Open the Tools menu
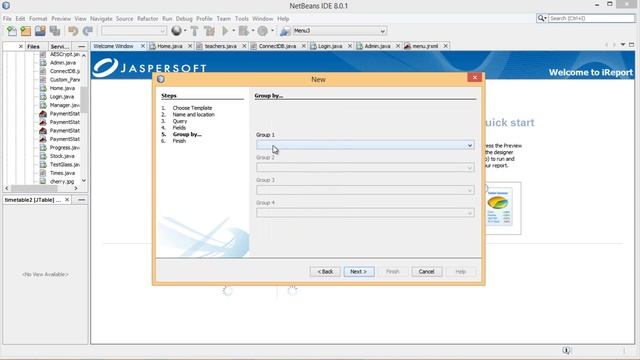This screenshot has height=360, width=640. 242,19
